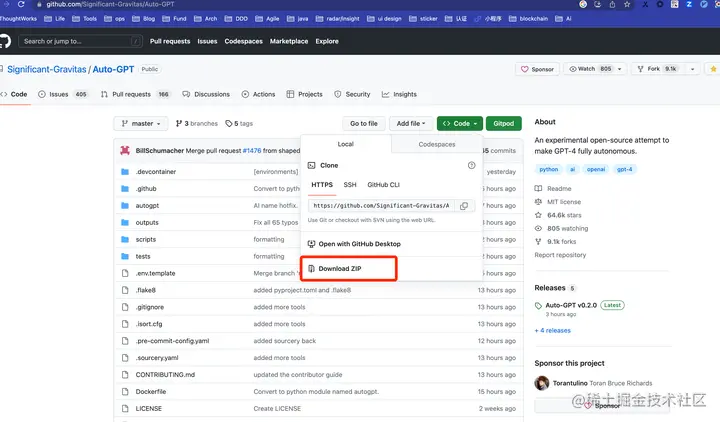Click the Torantulino avatar
This screenshot has height=422, width=720.
click(542, 383)
